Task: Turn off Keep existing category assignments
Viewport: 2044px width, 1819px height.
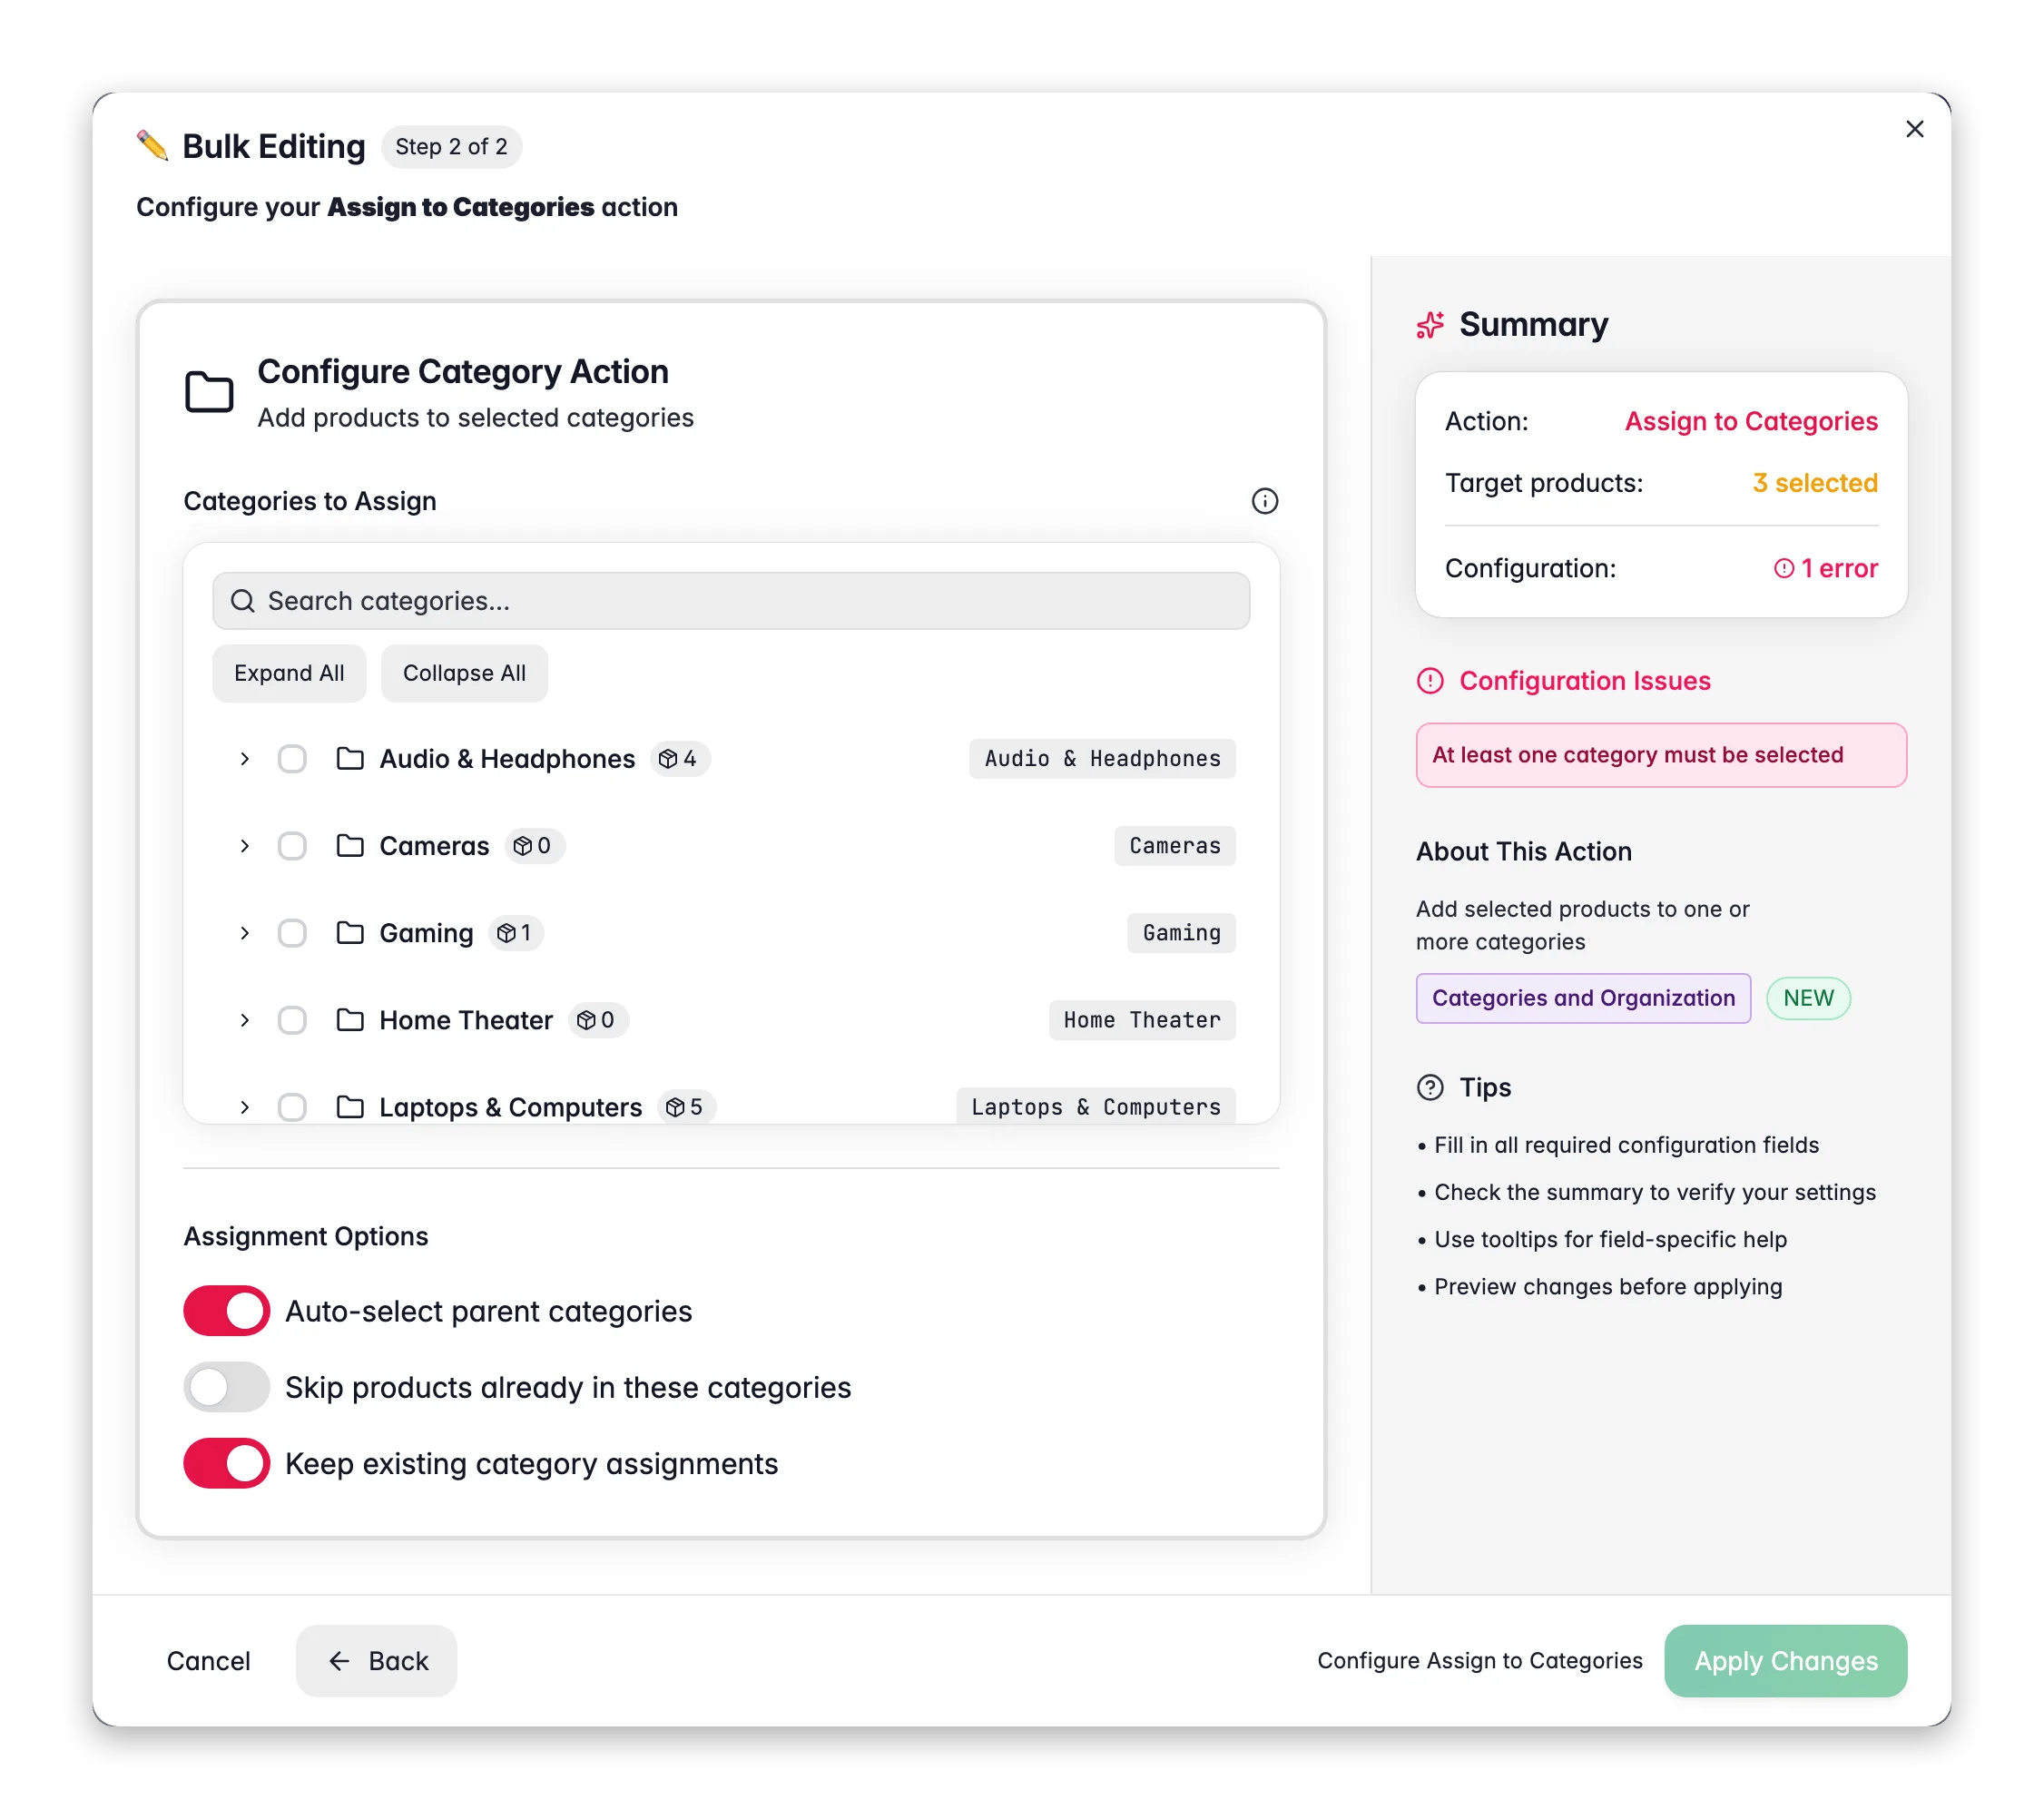Action: click(227, 1464)
